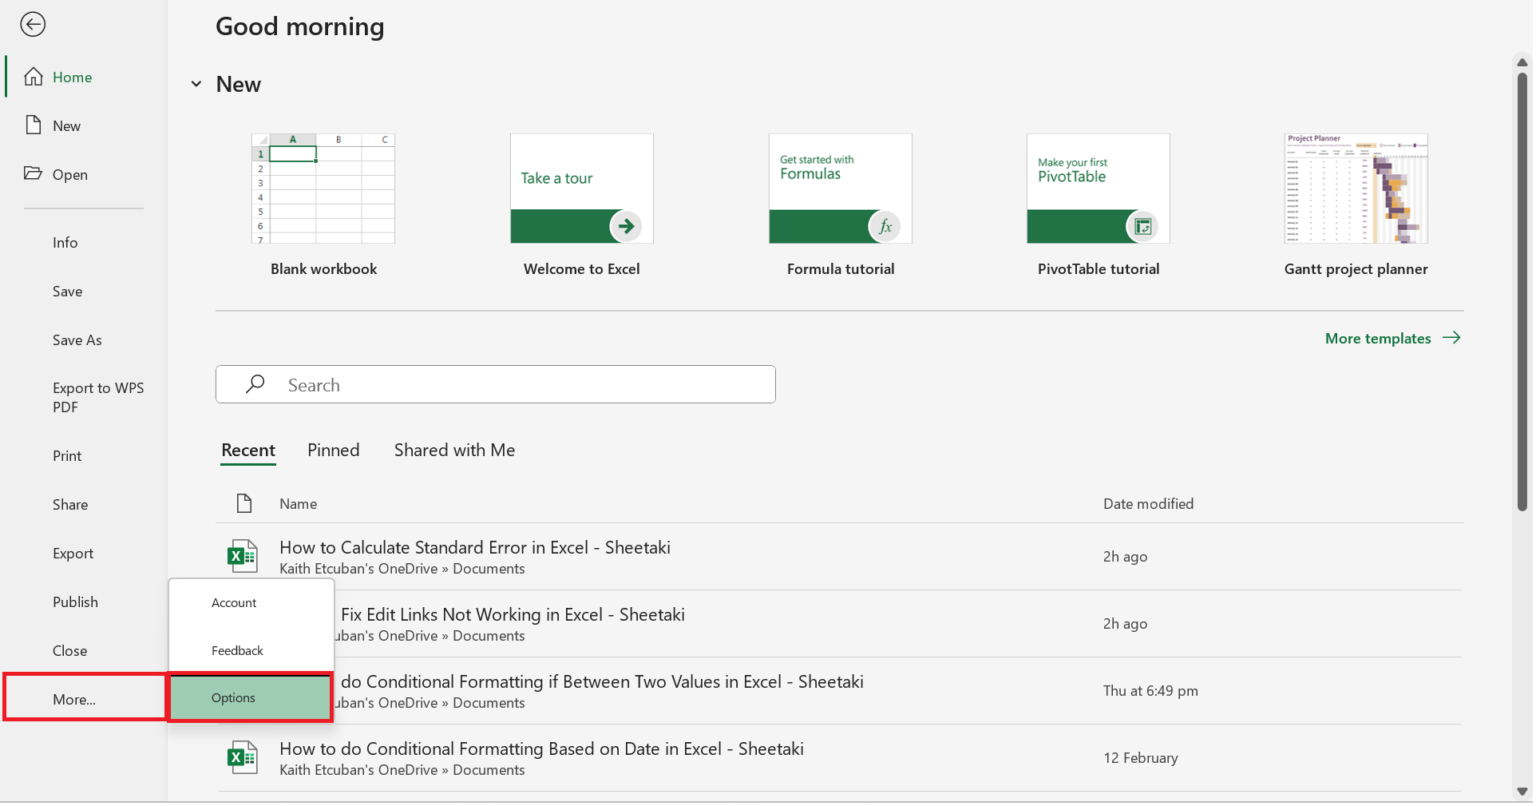The image size is (1536, 806).
Task: Switch to the Shared with Me tab
Action: tap(454, 450)
